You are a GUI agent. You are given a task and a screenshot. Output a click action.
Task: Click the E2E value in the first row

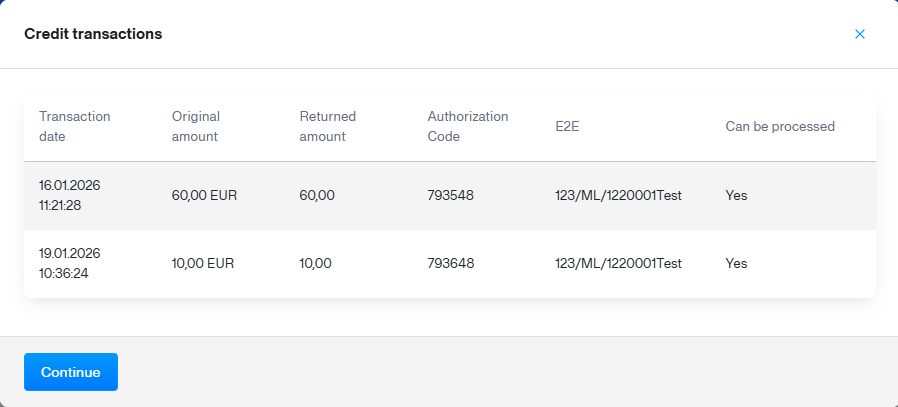pos(618,196)
